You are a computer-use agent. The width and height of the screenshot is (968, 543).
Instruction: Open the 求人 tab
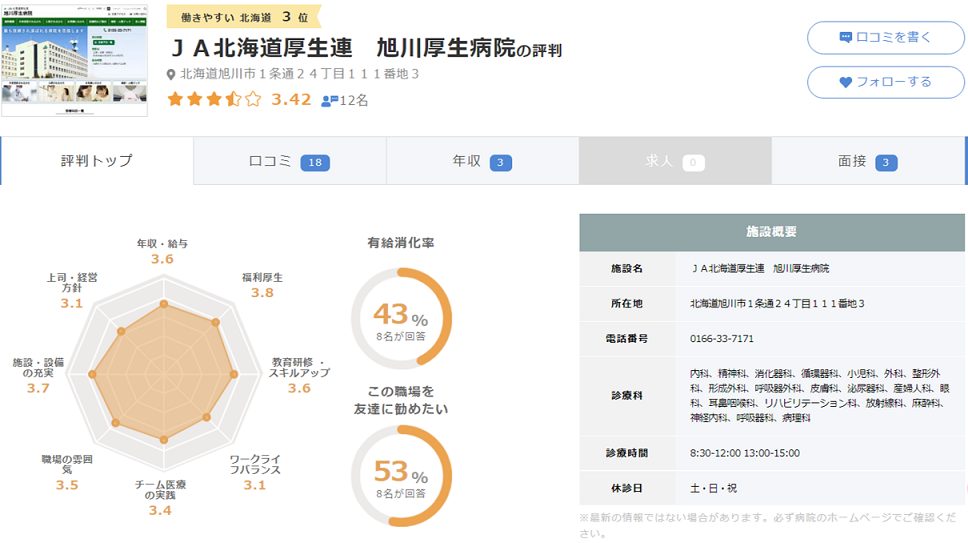pos(675,161)
